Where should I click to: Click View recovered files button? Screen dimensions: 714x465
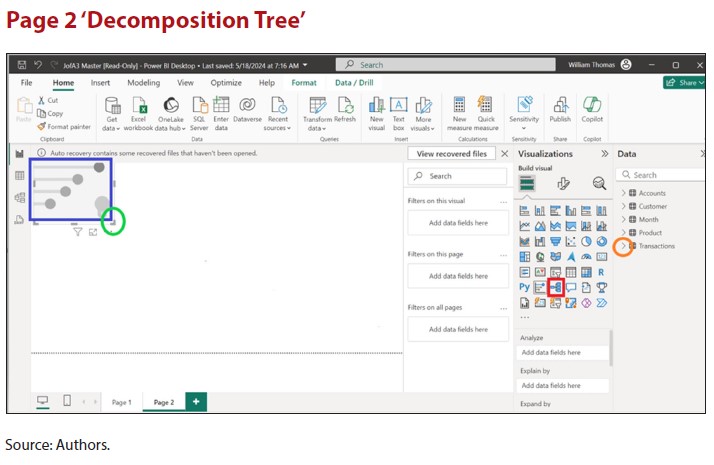pos(452,154)
